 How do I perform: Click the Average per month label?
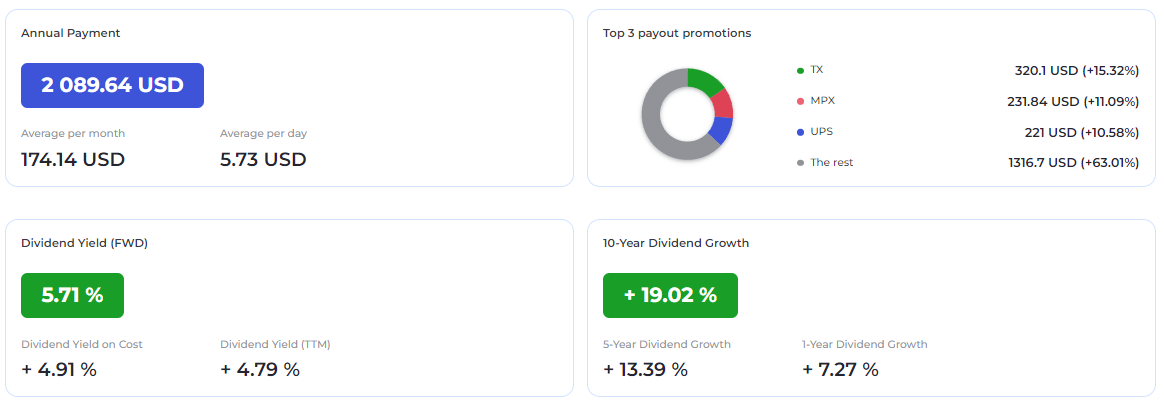click(x=73, y=134)
